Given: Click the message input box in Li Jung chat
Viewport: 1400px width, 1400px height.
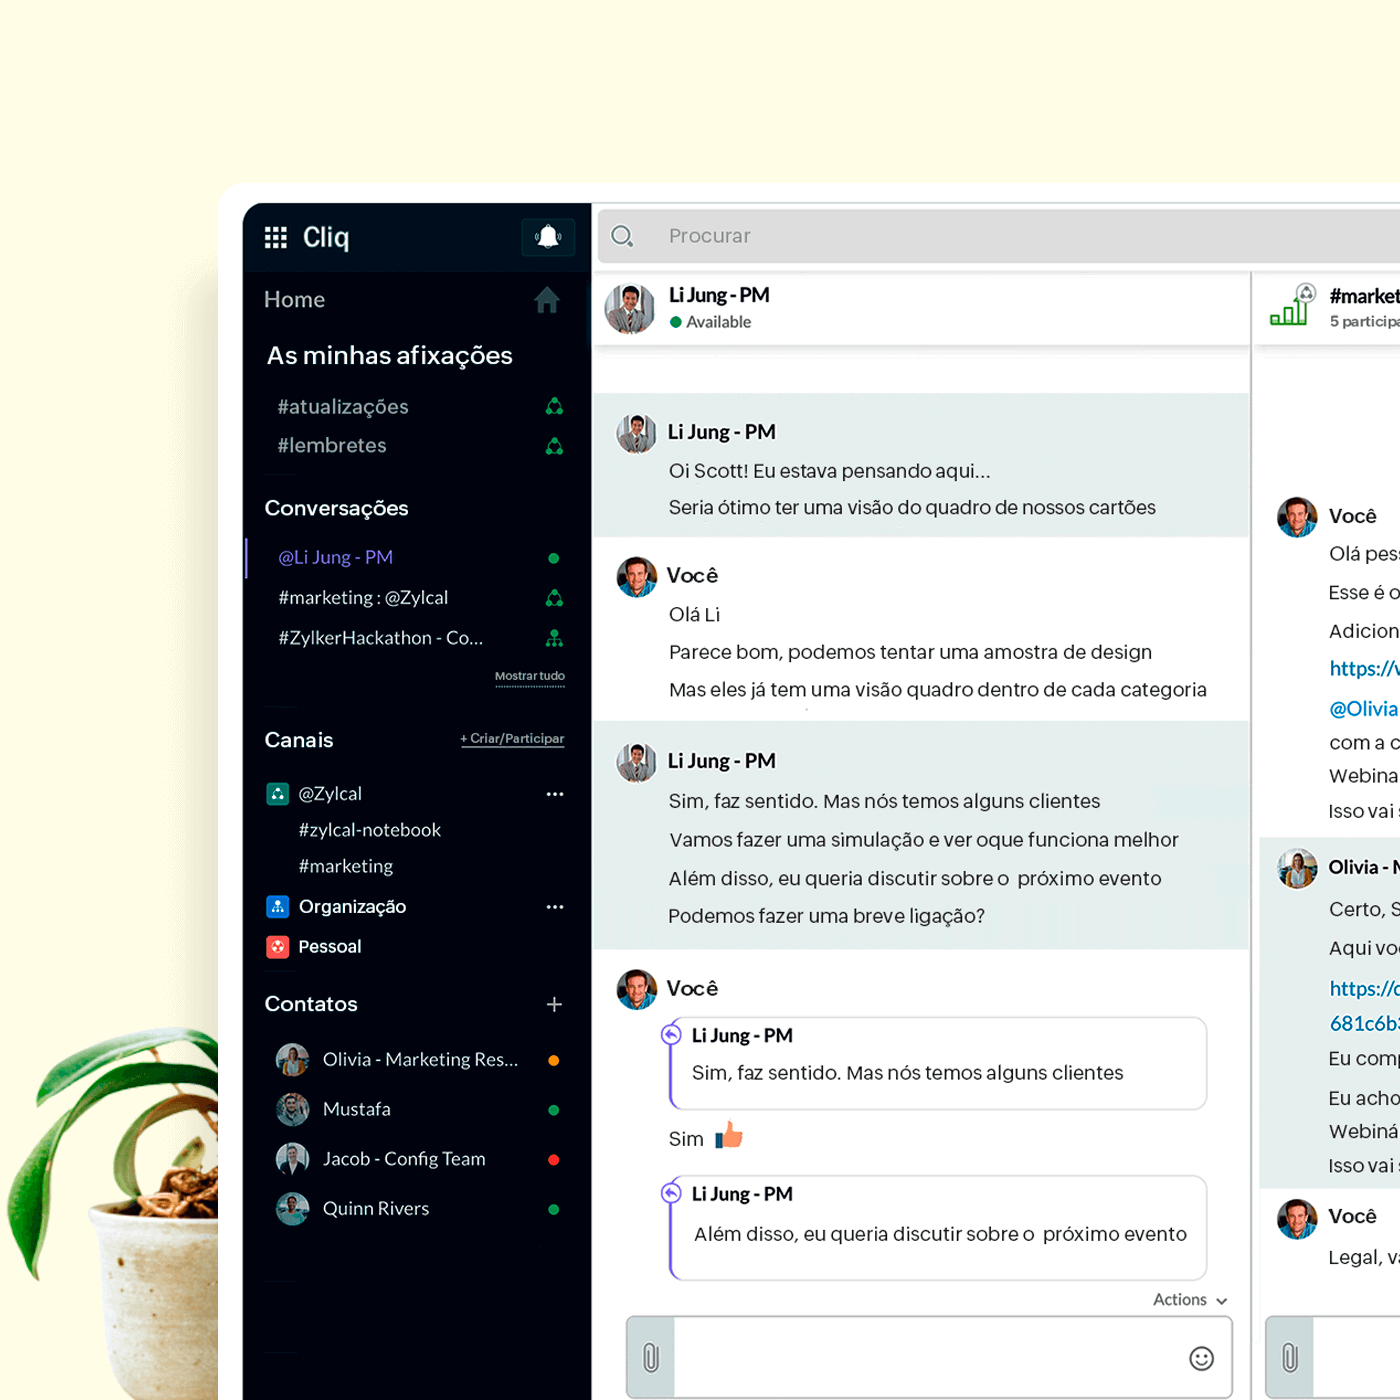Looking at the screenshot, I should [929, 1357].
